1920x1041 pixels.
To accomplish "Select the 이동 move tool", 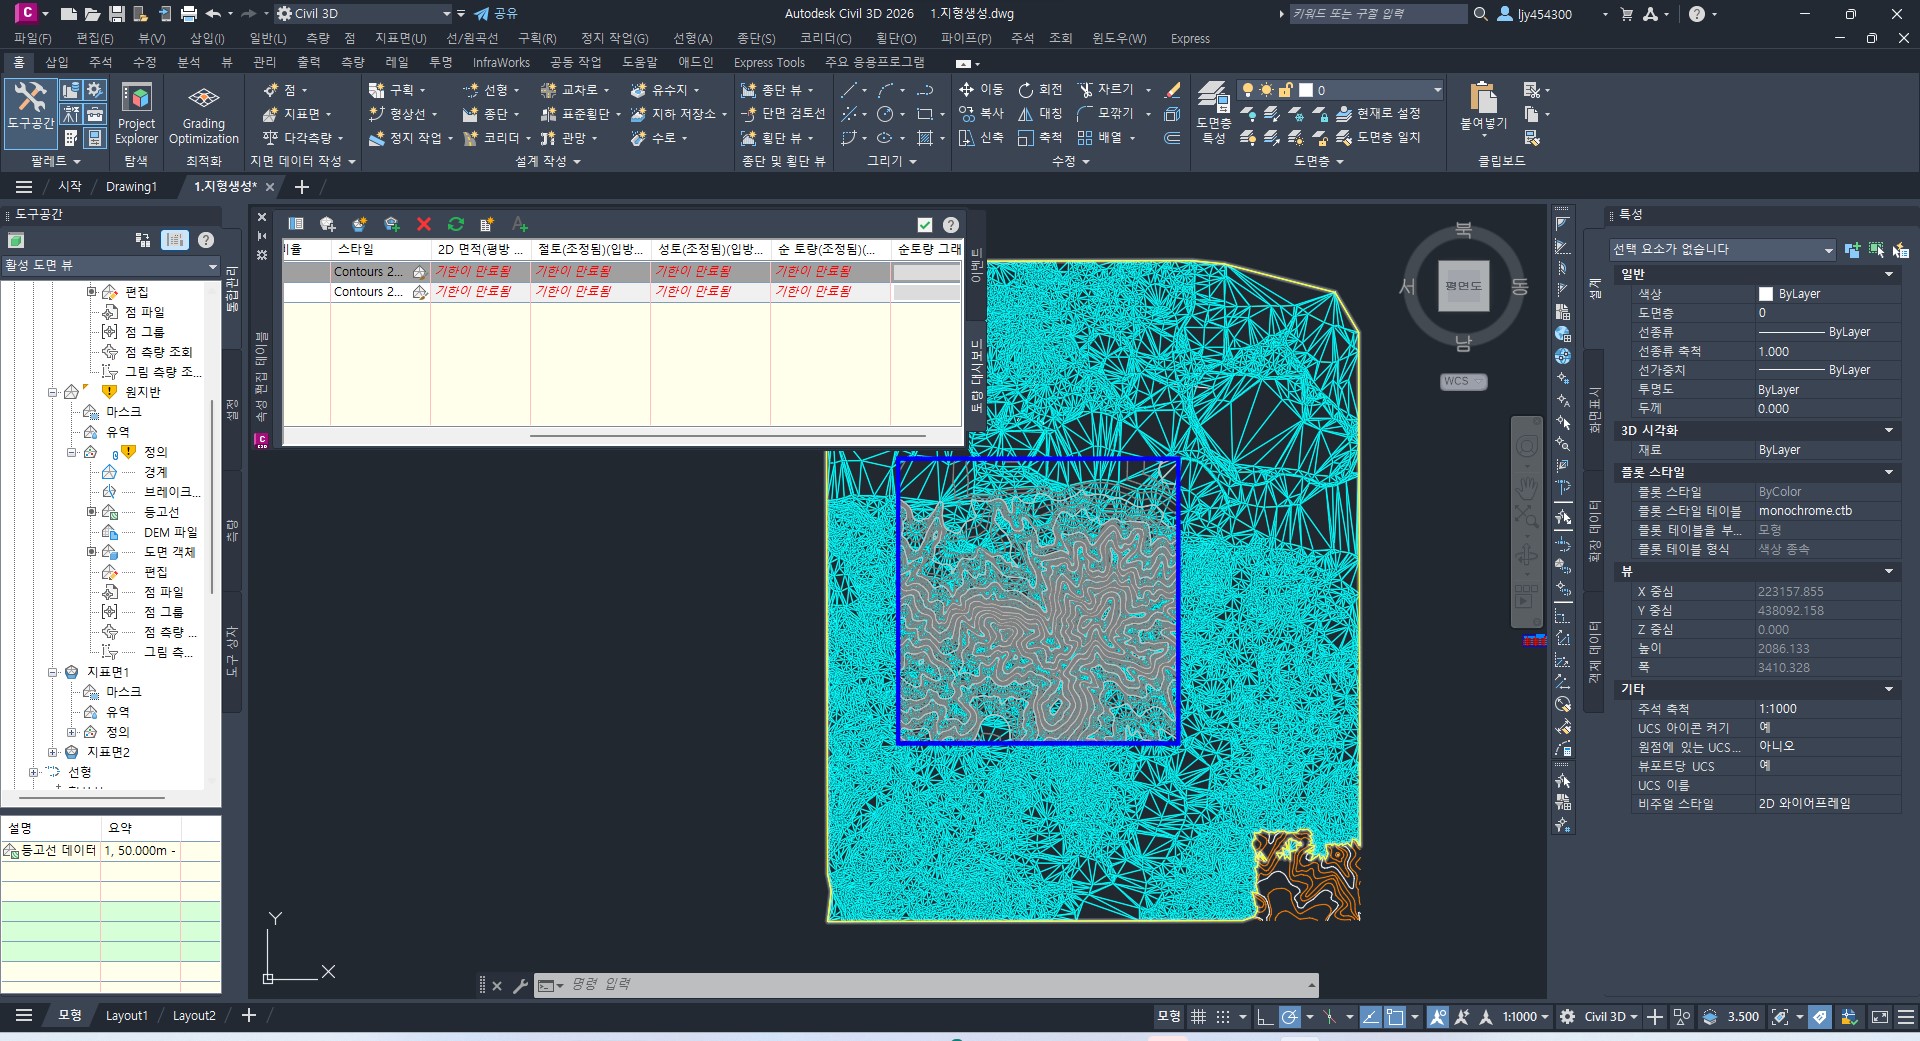I will tap(980, 90).
